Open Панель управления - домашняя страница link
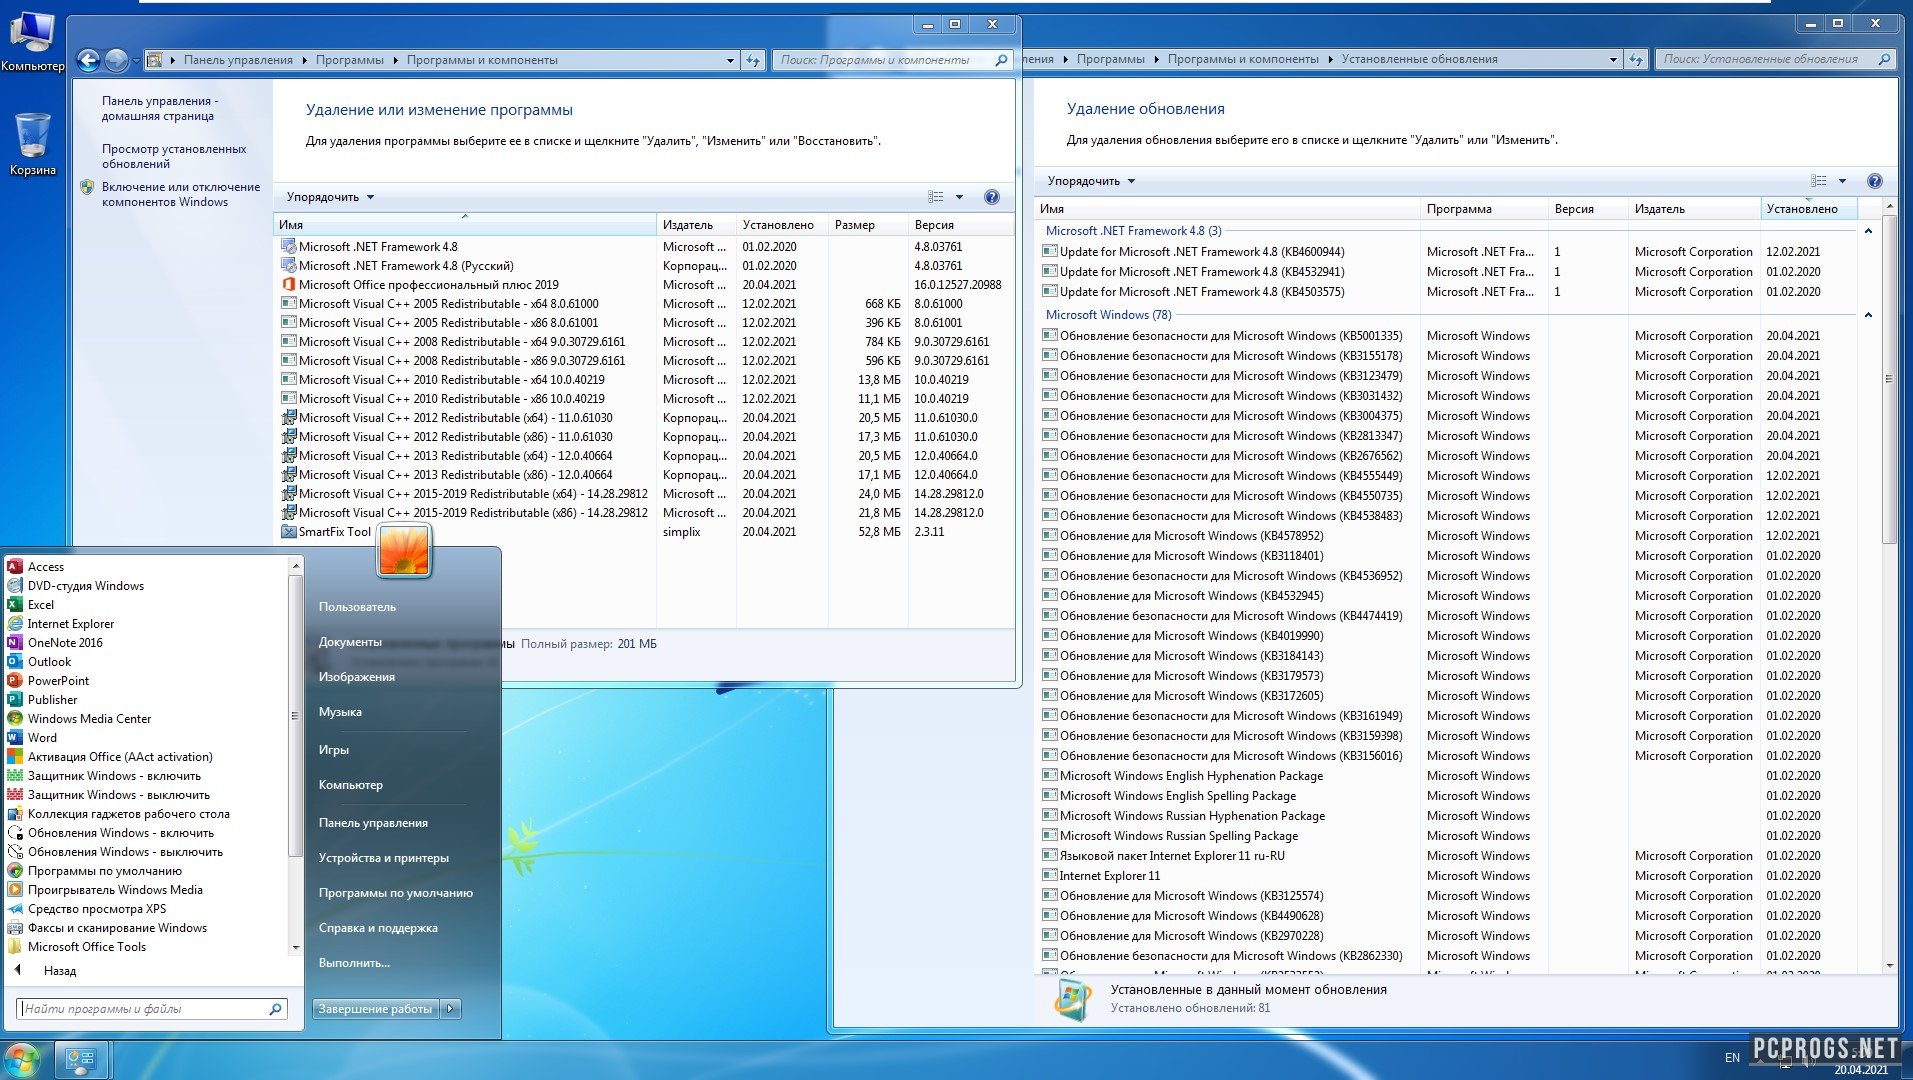The image size is (1913, 1080). (x=160, y=108)
